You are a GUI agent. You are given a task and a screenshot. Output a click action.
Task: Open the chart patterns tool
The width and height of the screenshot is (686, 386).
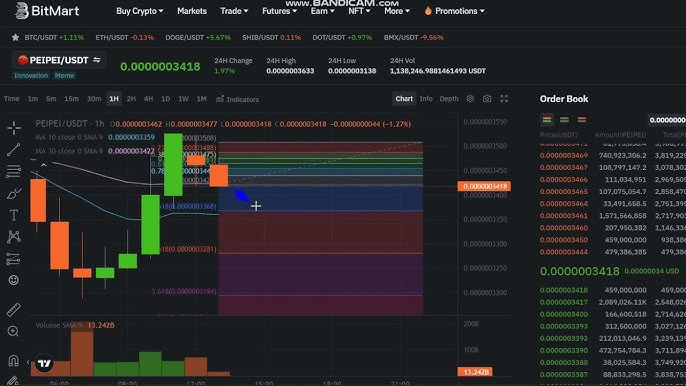14,237
